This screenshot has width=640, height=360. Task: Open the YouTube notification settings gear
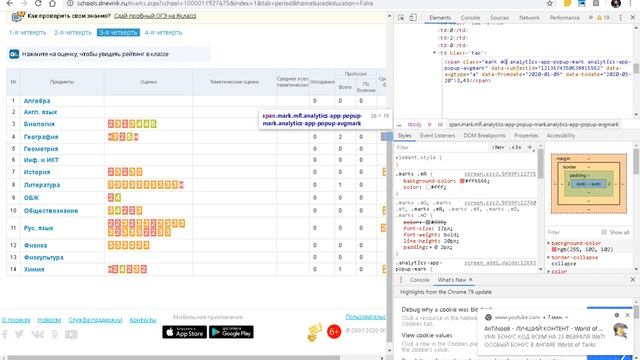pos(617,315)
